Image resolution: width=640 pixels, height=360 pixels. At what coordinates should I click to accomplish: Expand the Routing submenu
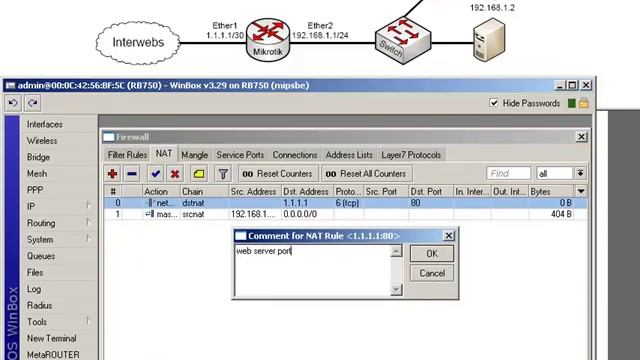click(88, 222)
